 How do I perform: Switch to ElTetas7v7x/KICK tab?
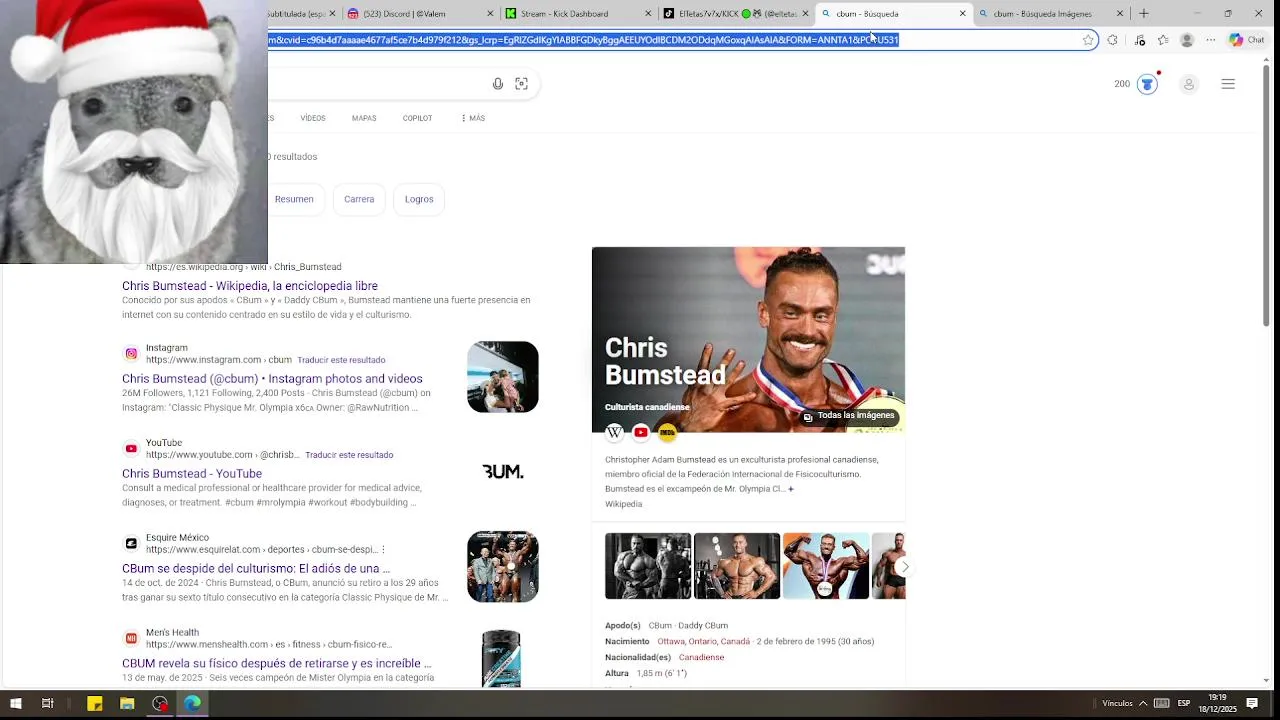click(x=737, y=14)
